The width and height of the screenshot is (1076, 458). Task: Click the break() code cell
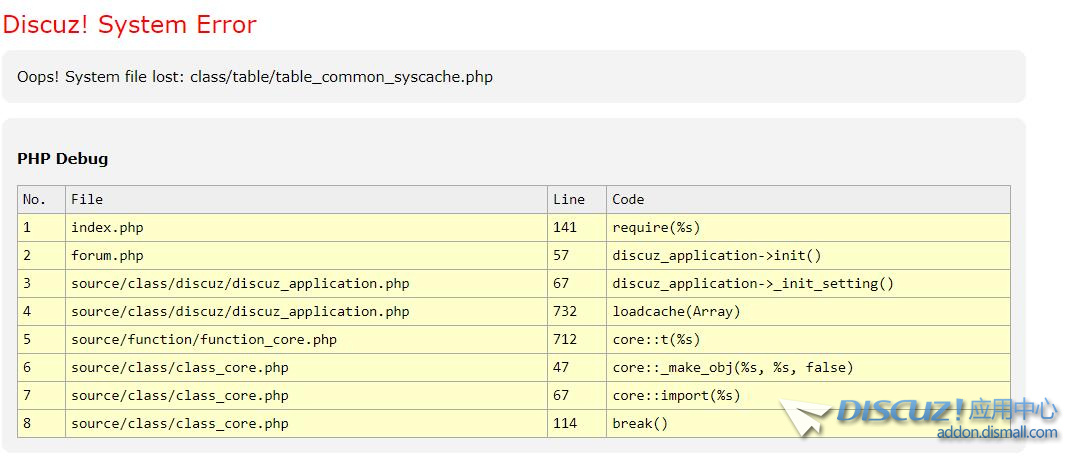click(x=640, y=424)
